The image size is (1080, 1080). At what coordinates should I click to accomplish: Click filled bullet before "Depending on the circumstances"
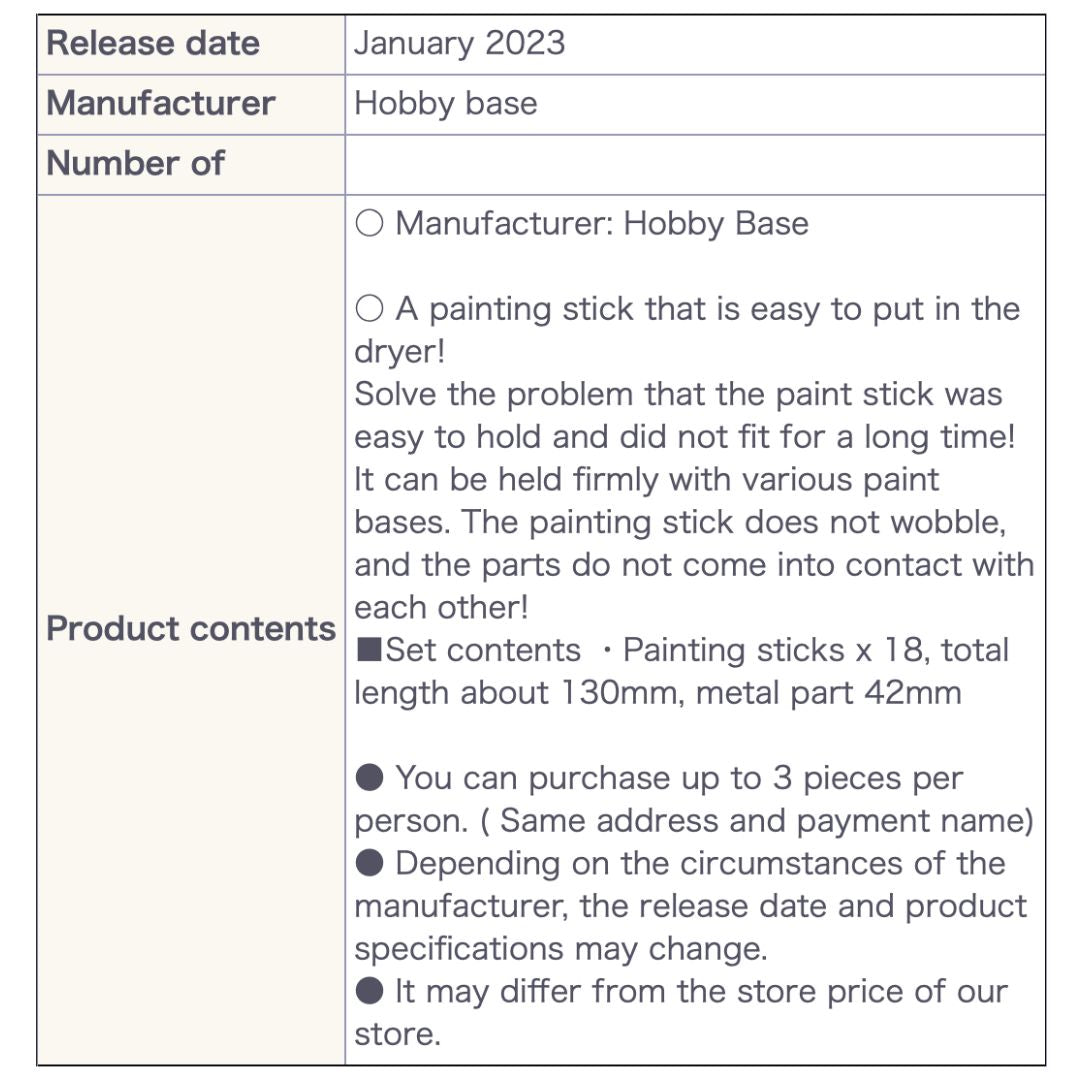[369, 863]
